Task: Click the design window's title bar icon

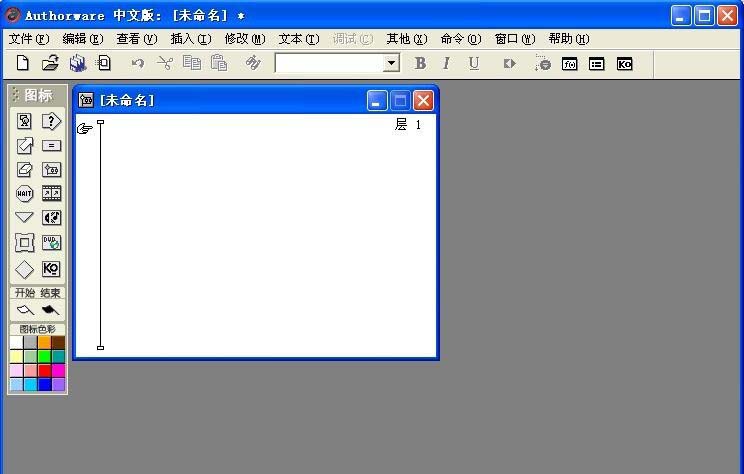Action: tap(86, 100)
